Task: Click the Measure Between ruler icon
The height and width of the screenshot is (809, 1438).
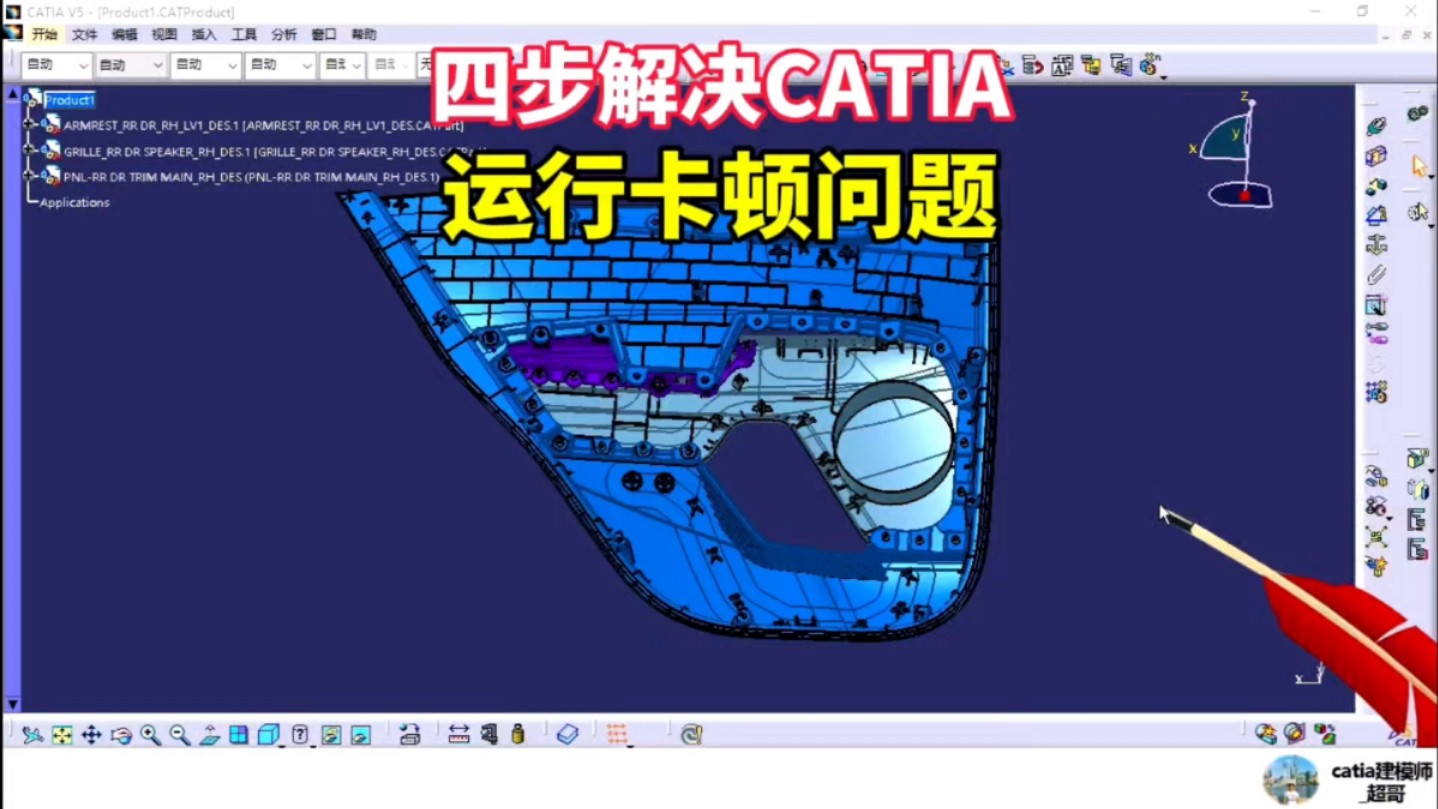Action: coord(459,734)
